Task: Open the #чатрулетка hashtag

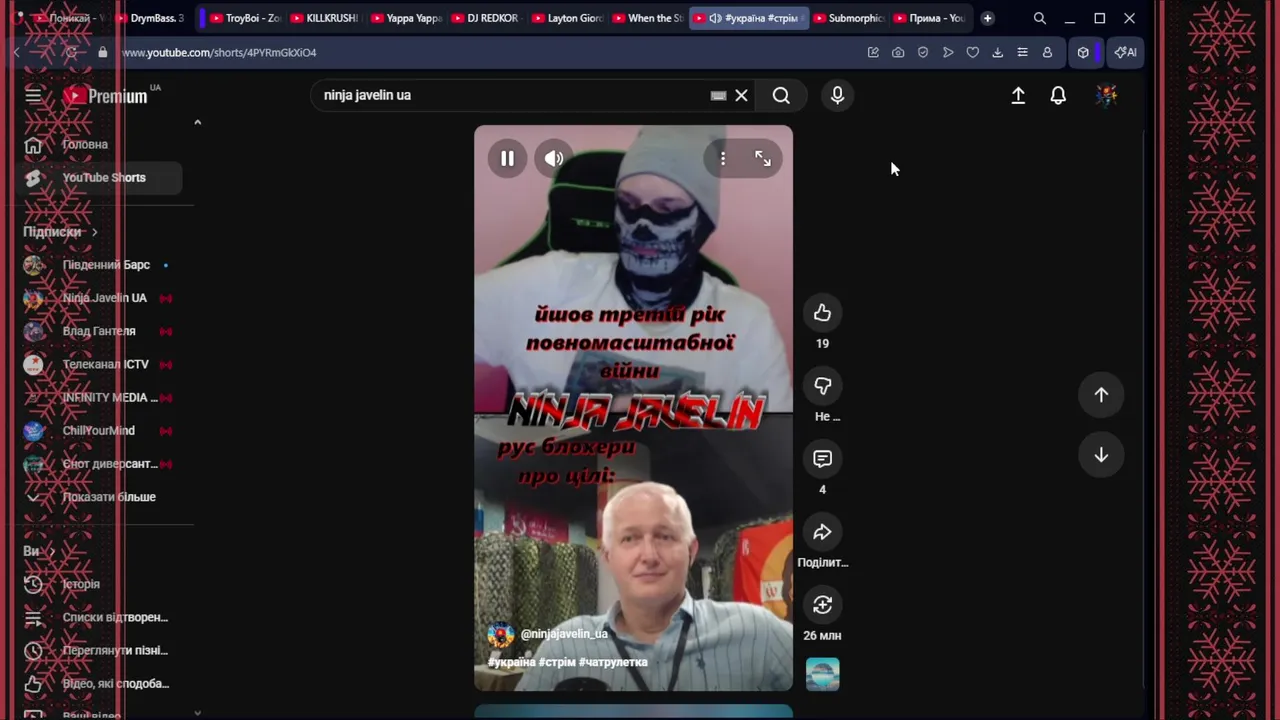Action: [x=613, y=662]
